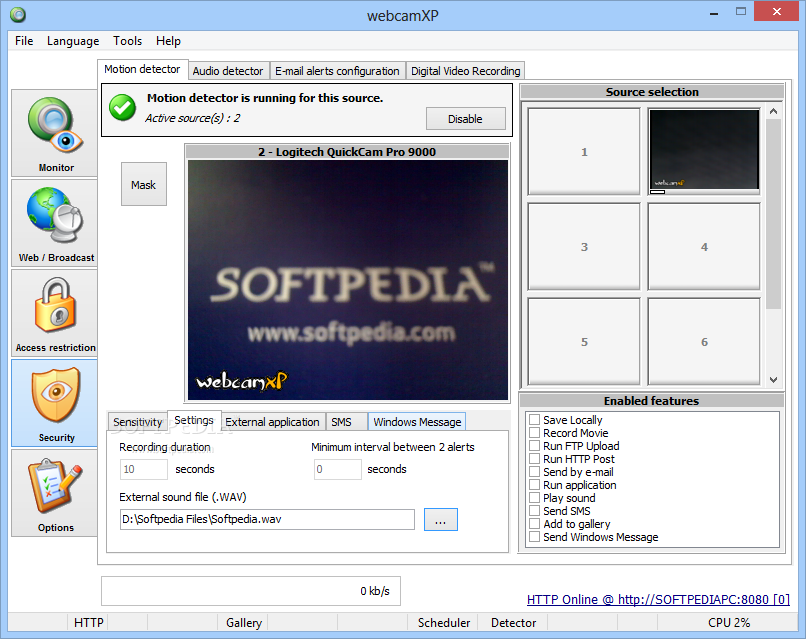Open the HTTP Online SOFTPEDIAPC:8080 link
806x639 pixels.
coord(658,599)
